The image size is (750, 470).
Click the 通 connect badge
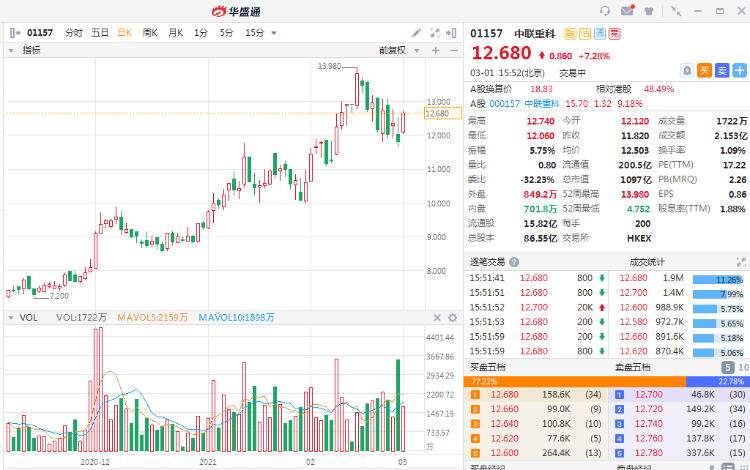click(600, 33)
